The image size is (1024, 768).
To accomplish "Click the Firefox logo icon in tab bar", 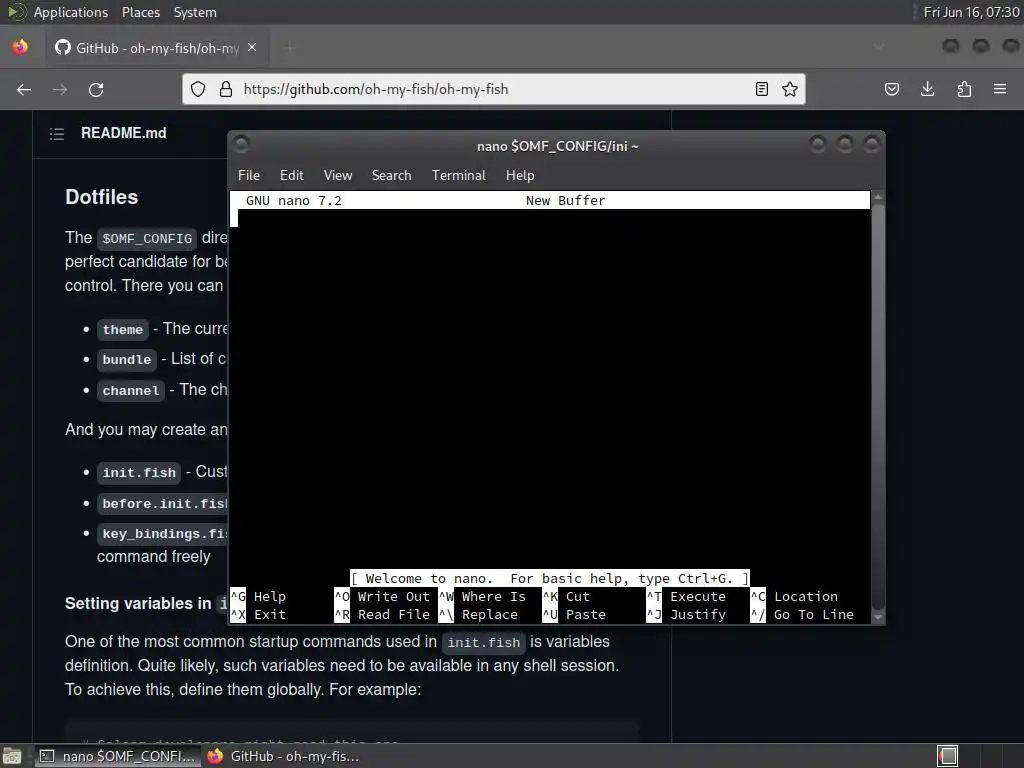I will (20, 47).
